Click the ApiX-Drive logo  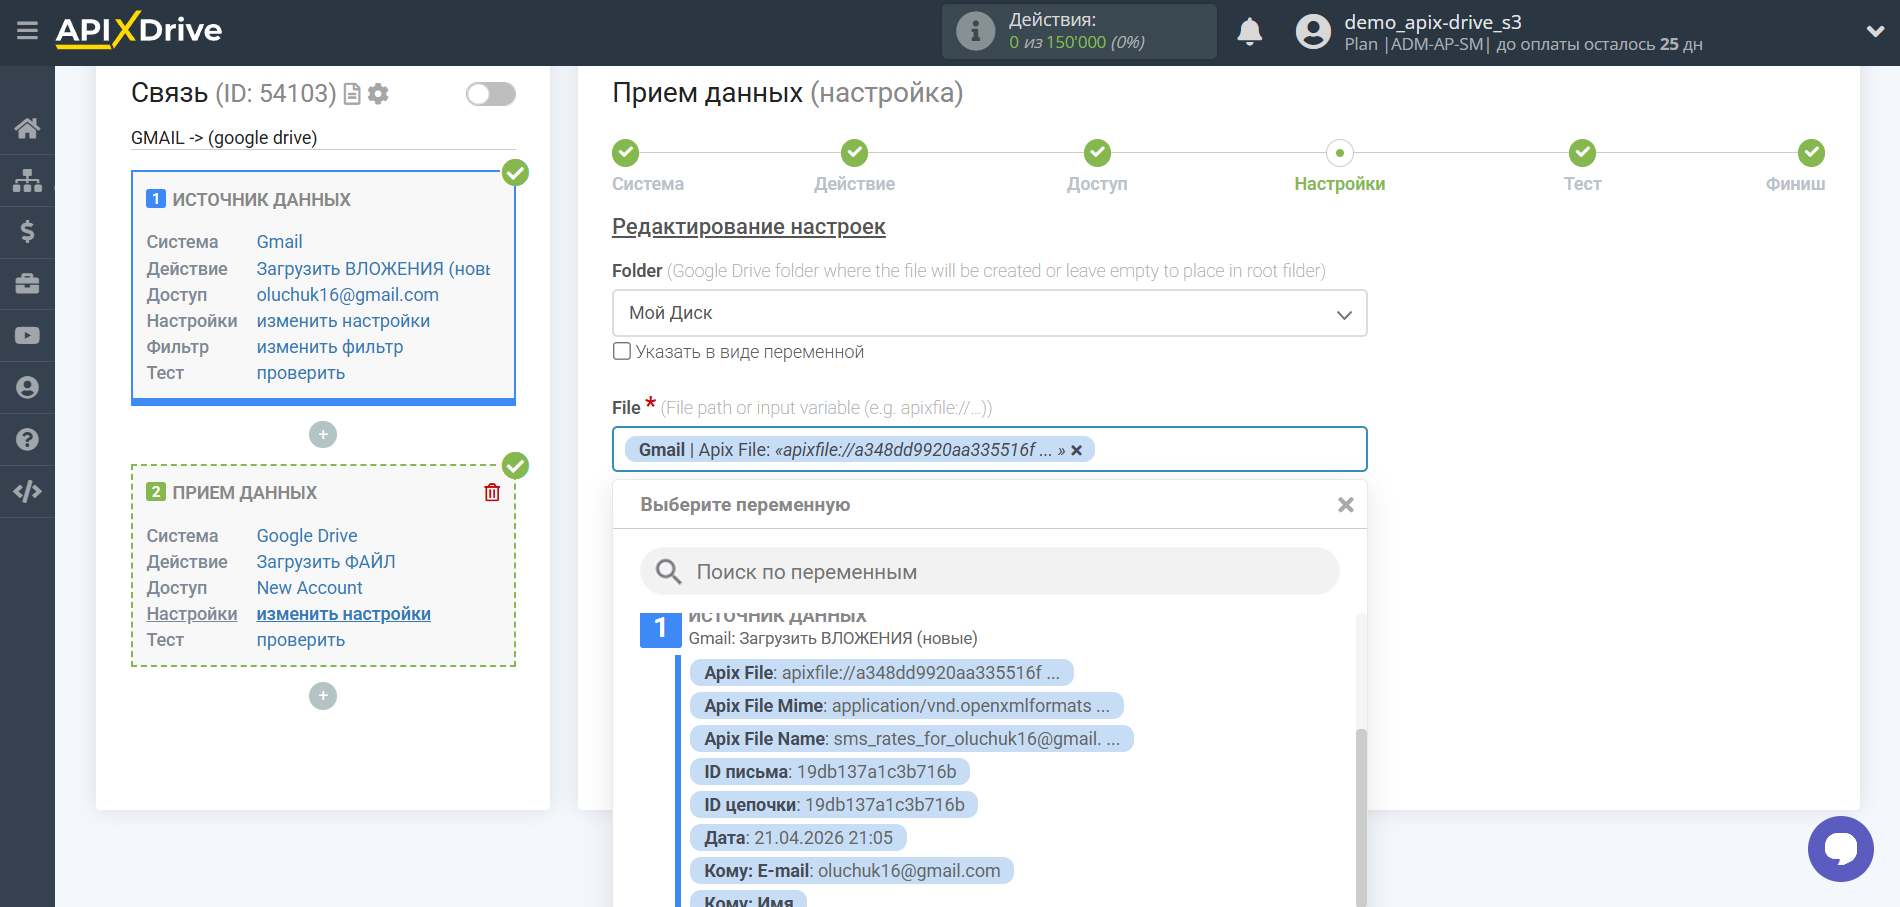point(139,30)
